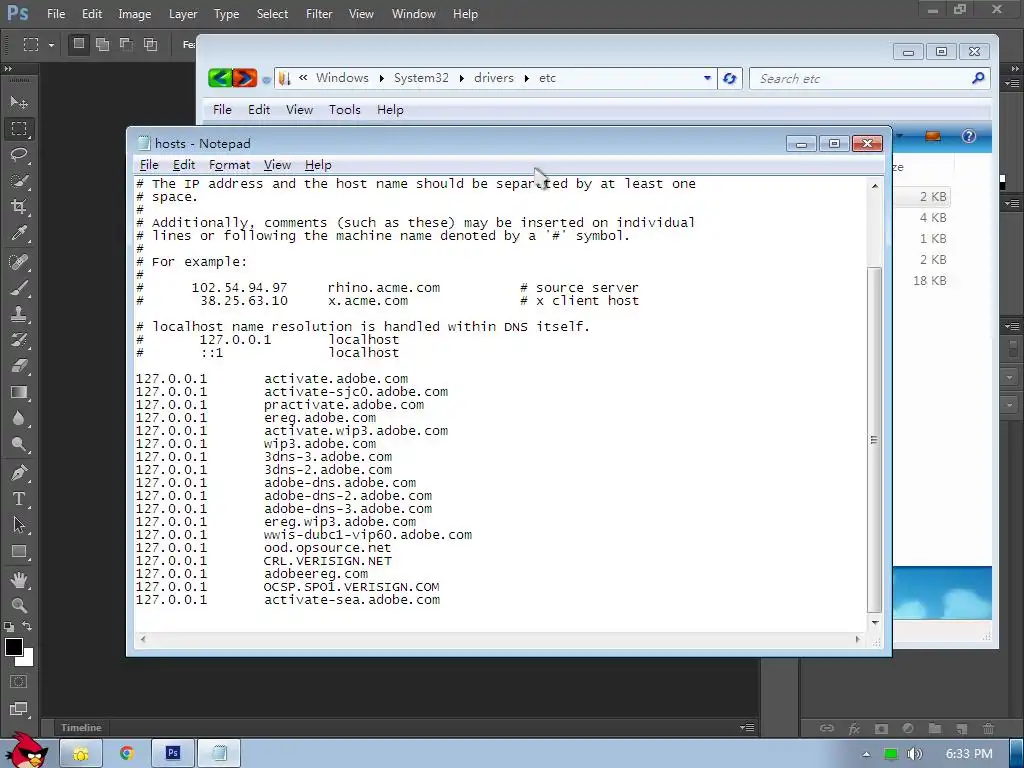Select the Horizontal Type tool
This screenshot has width=1024, height=768.
(19, 499)
